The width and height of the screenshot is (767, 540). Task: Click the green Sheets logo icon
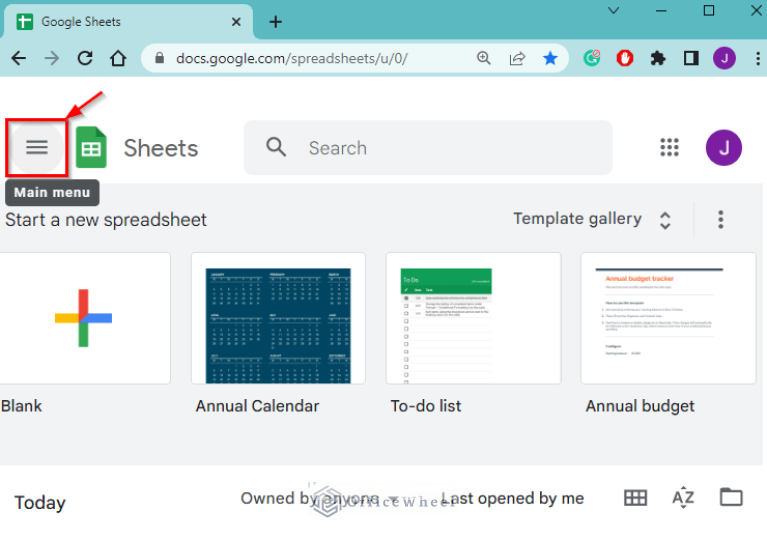91,149
